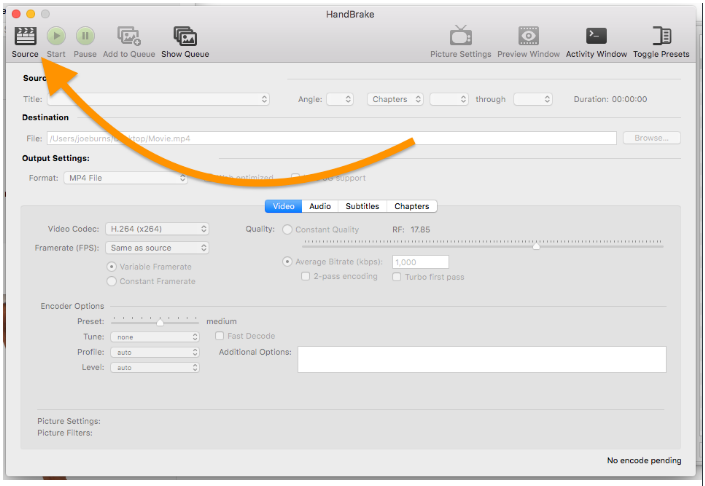Click the 'Picture Settings:' summary label

[69, 421]
